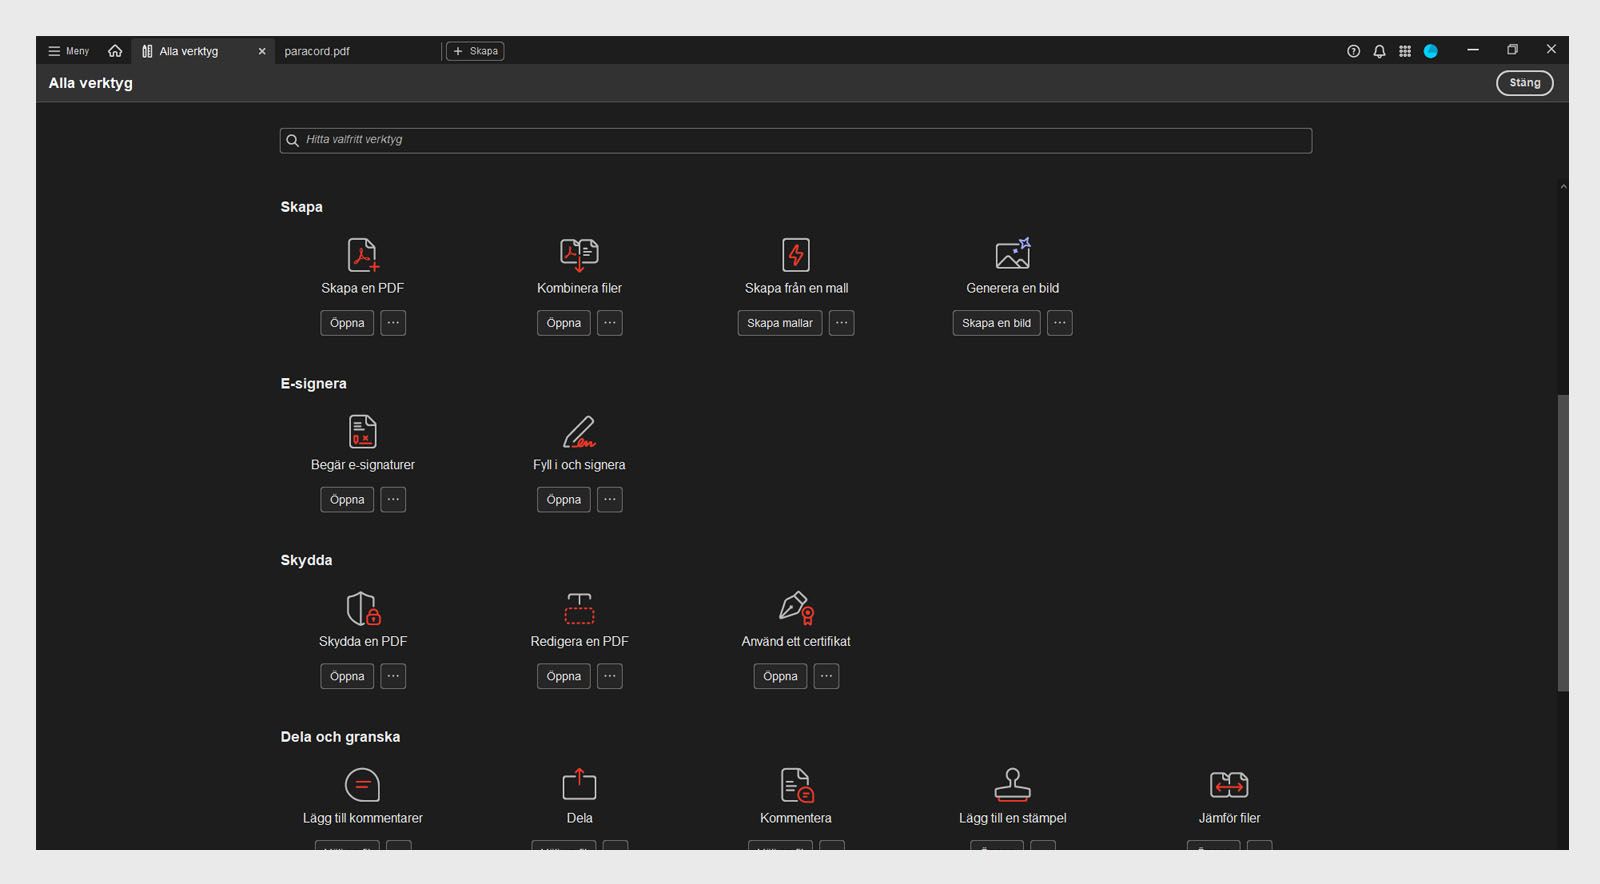This screenshot has width=1600, height=884.
Task: Show more options for Skydda en PDF
Action: 393,677
